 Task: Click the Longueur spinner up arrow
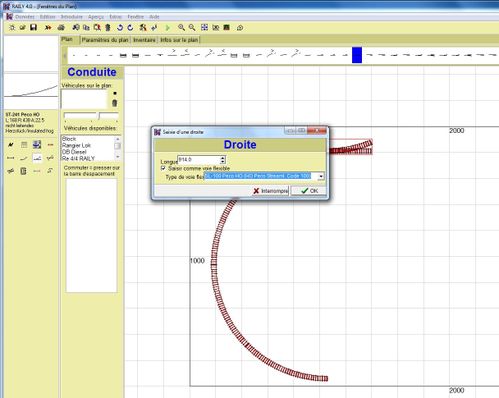pos(223,158)
